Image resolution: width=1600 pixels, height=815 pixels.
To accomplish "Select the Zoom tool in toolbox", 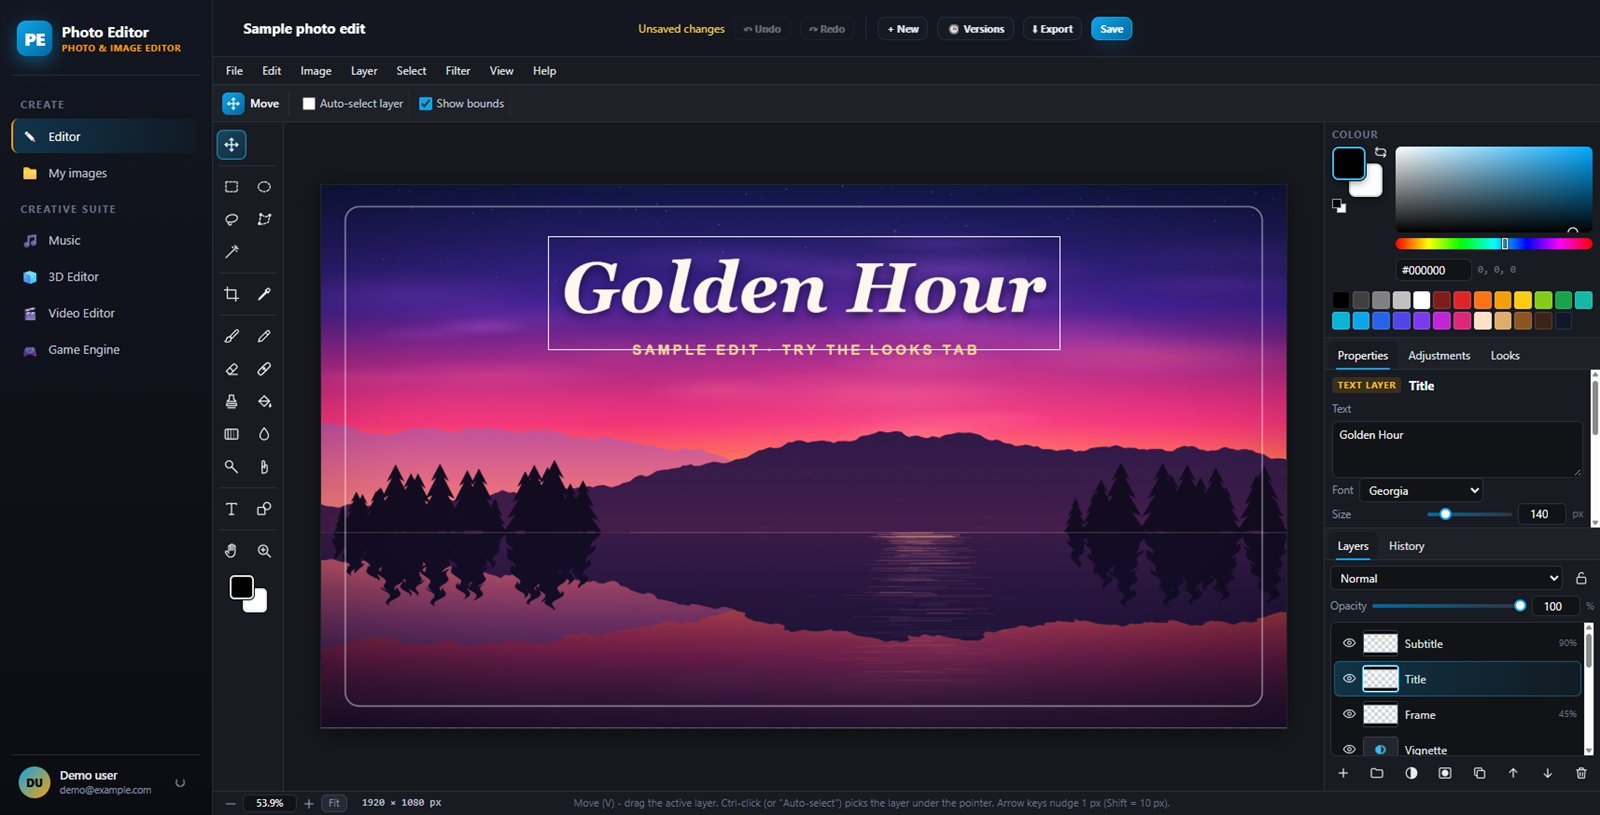I will [264, 551].
